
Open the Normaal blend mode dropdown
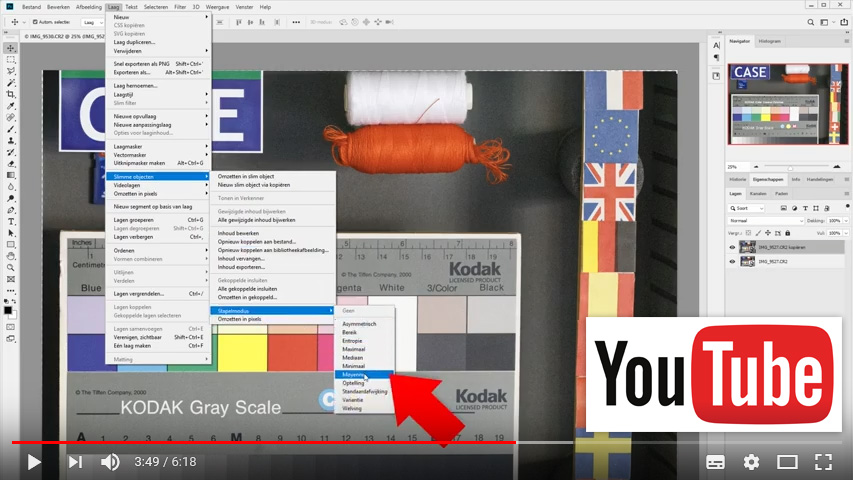[762, 220]
